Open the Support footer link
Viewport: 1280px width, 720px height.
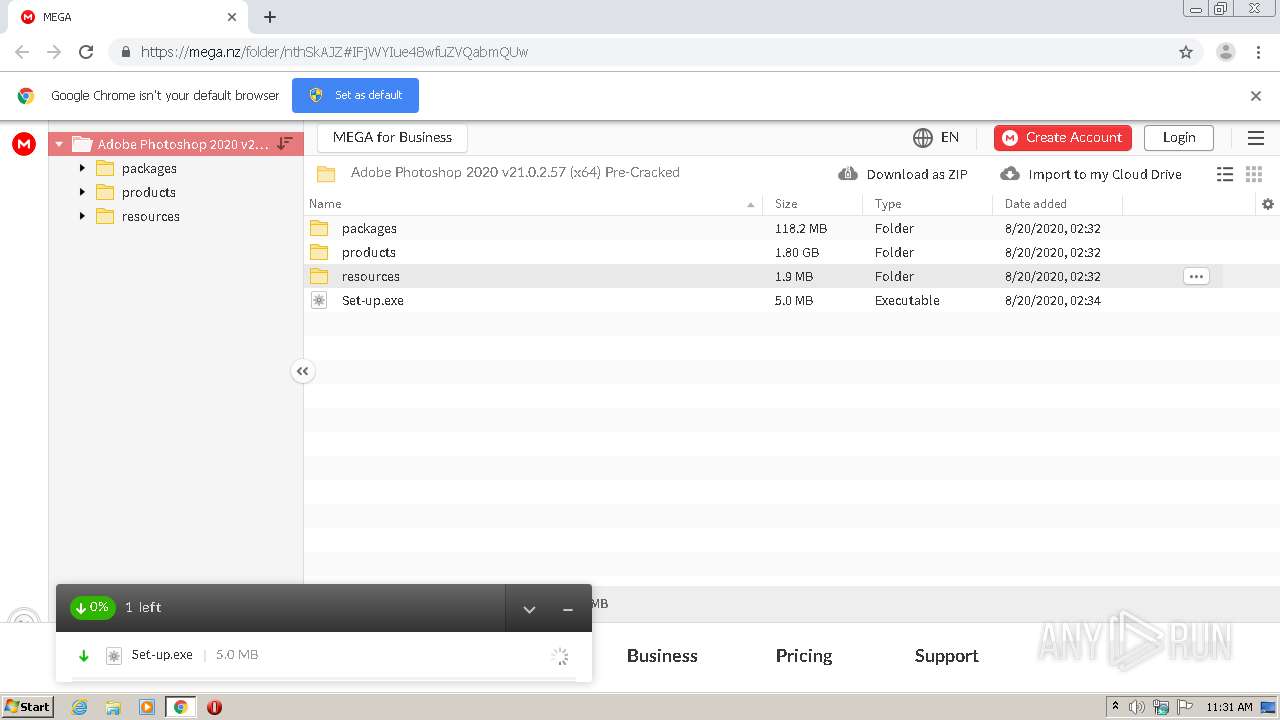pos(946,656)
